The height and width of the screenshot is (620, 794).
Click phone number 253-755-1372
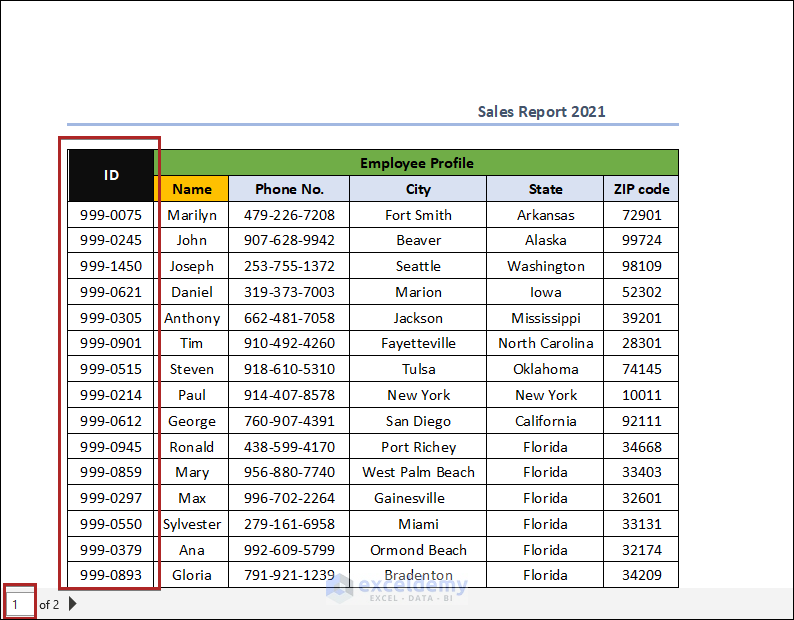[289, 266]
